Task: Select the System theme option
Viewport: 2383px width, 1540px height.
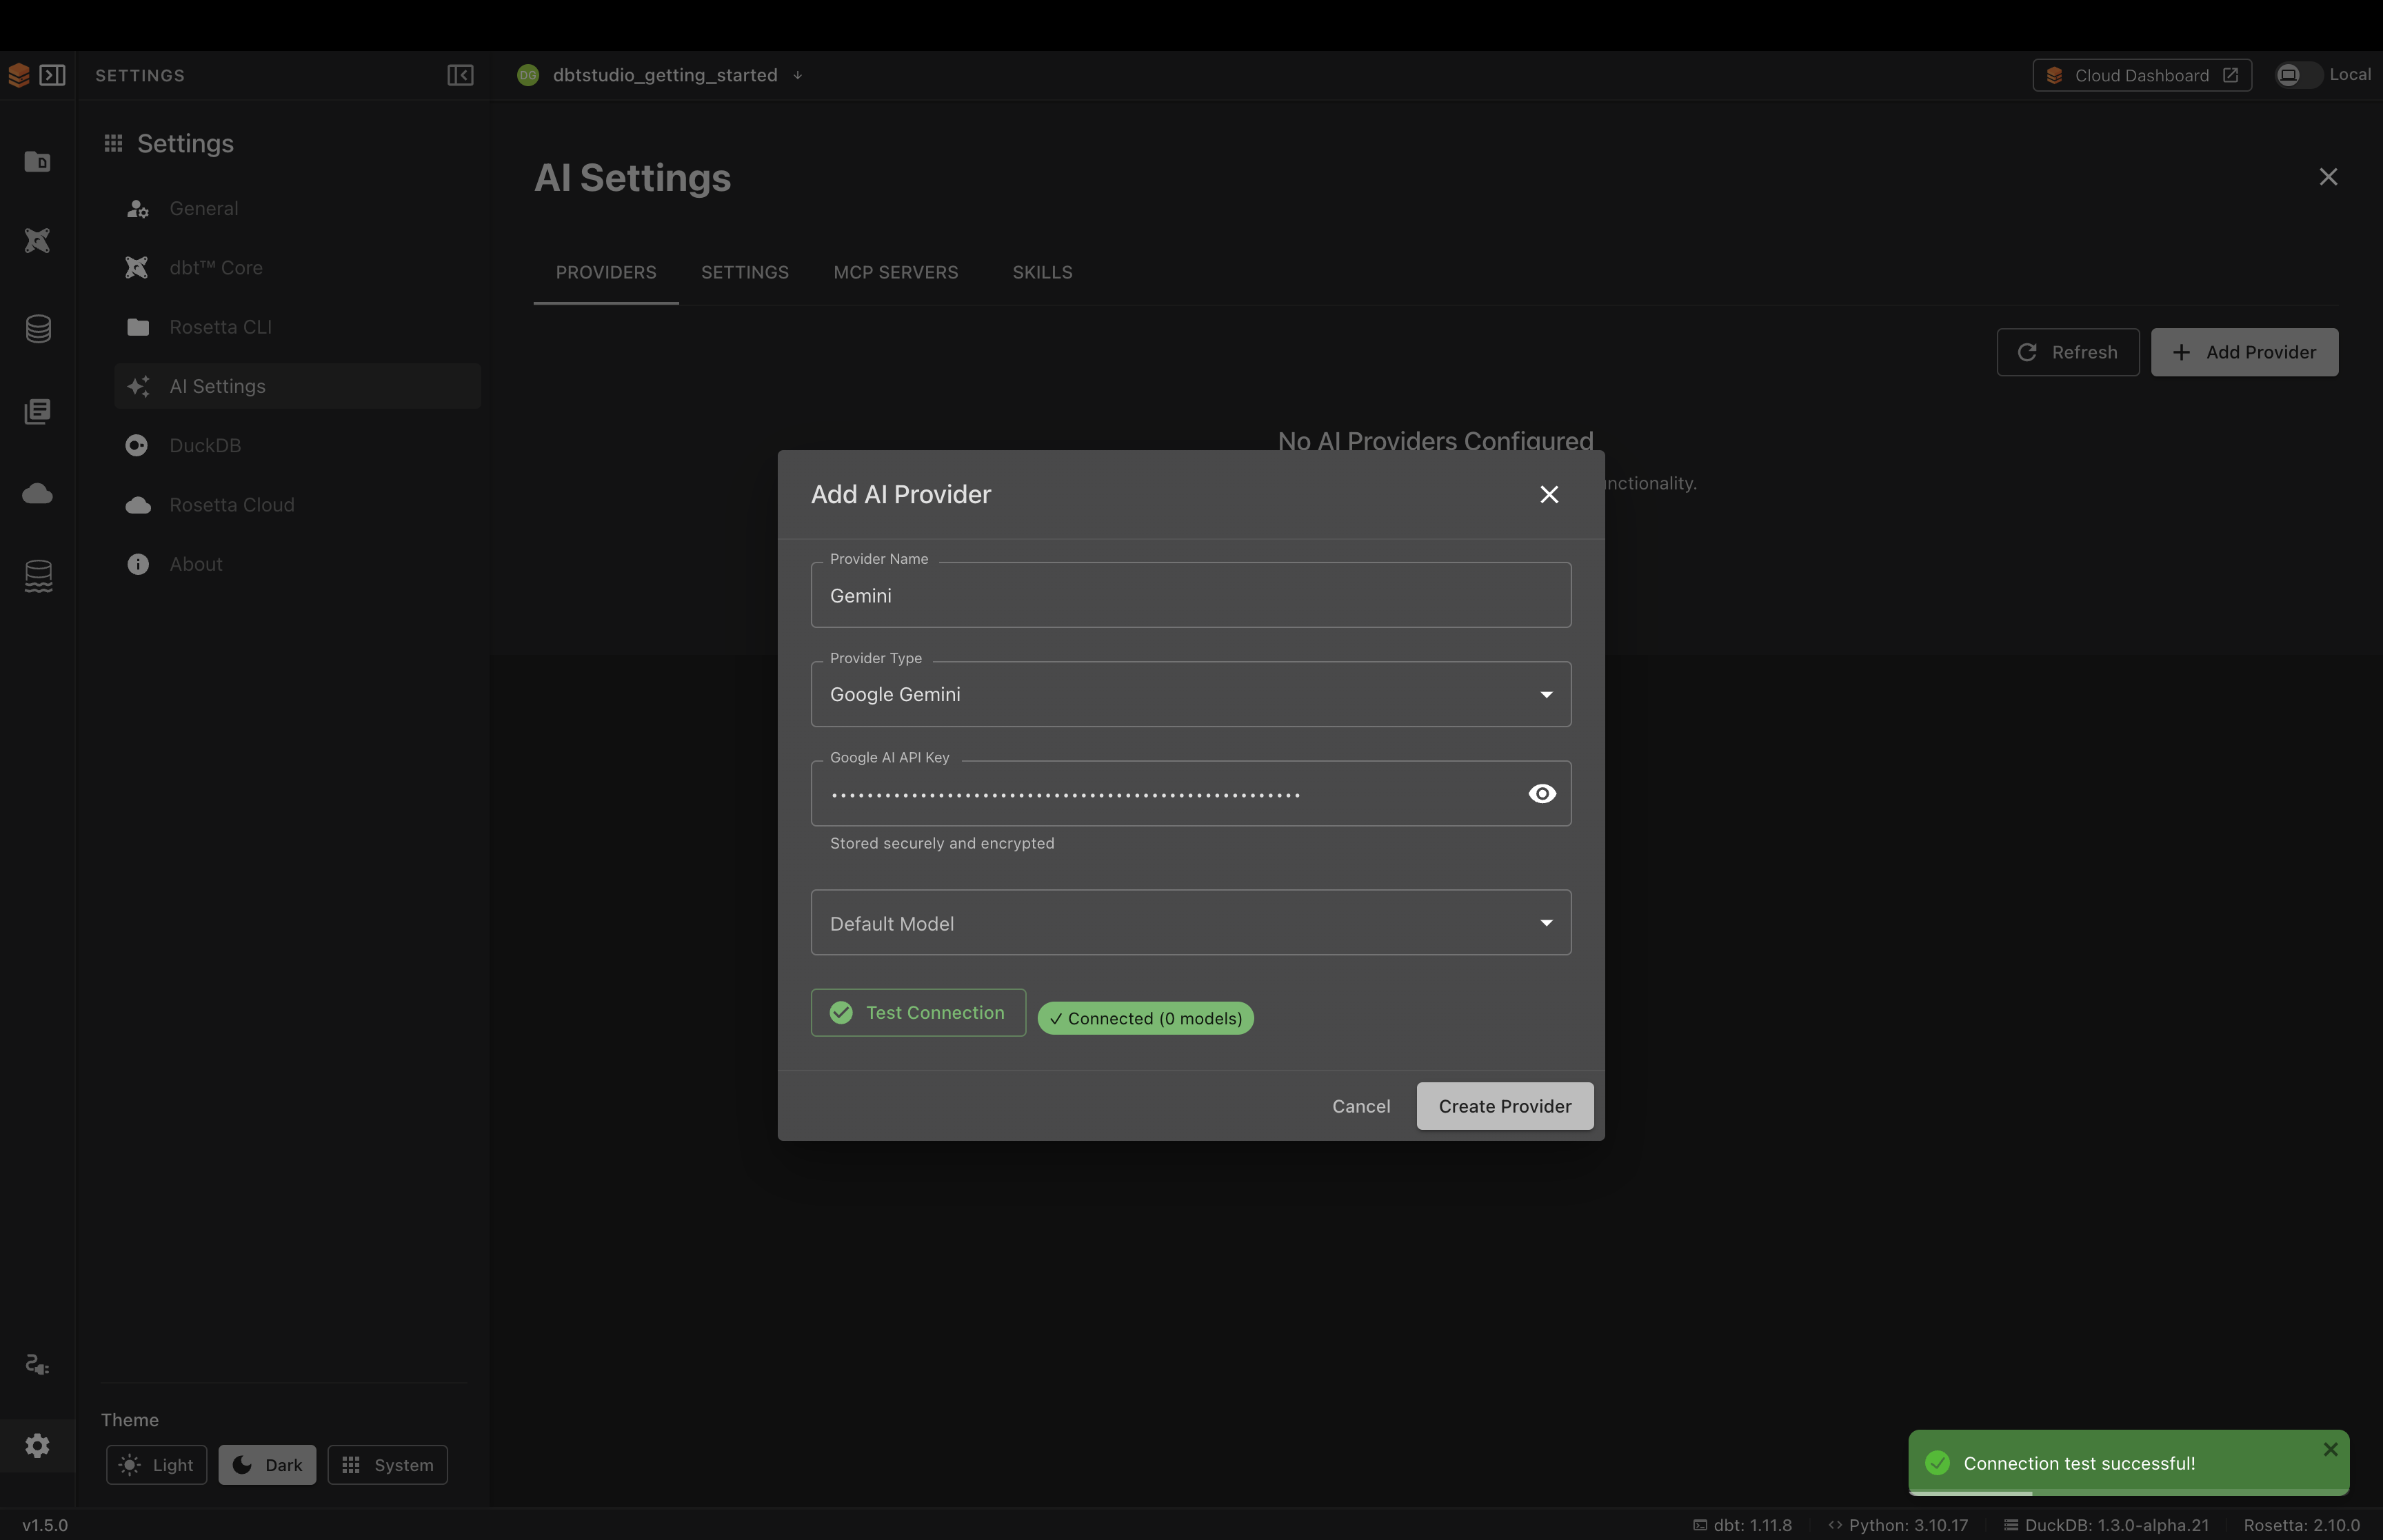Action: pyautogui.click(x=387, y=1465)
